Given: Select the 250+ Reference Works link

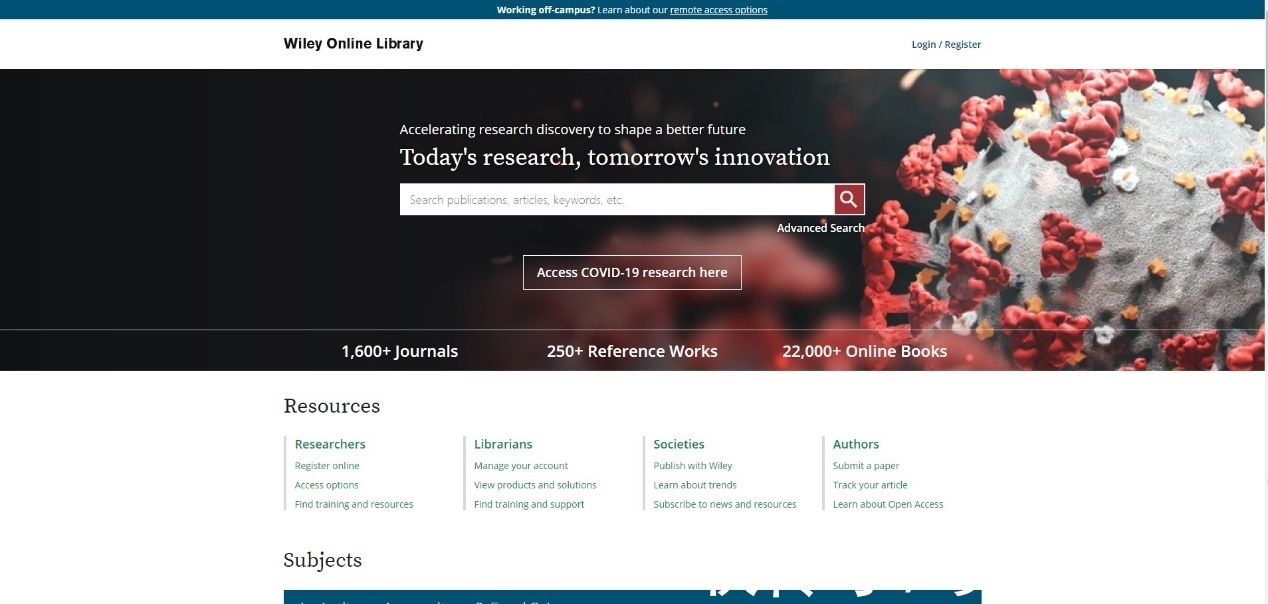Looking at the screenshot, I should click(631, 351).
